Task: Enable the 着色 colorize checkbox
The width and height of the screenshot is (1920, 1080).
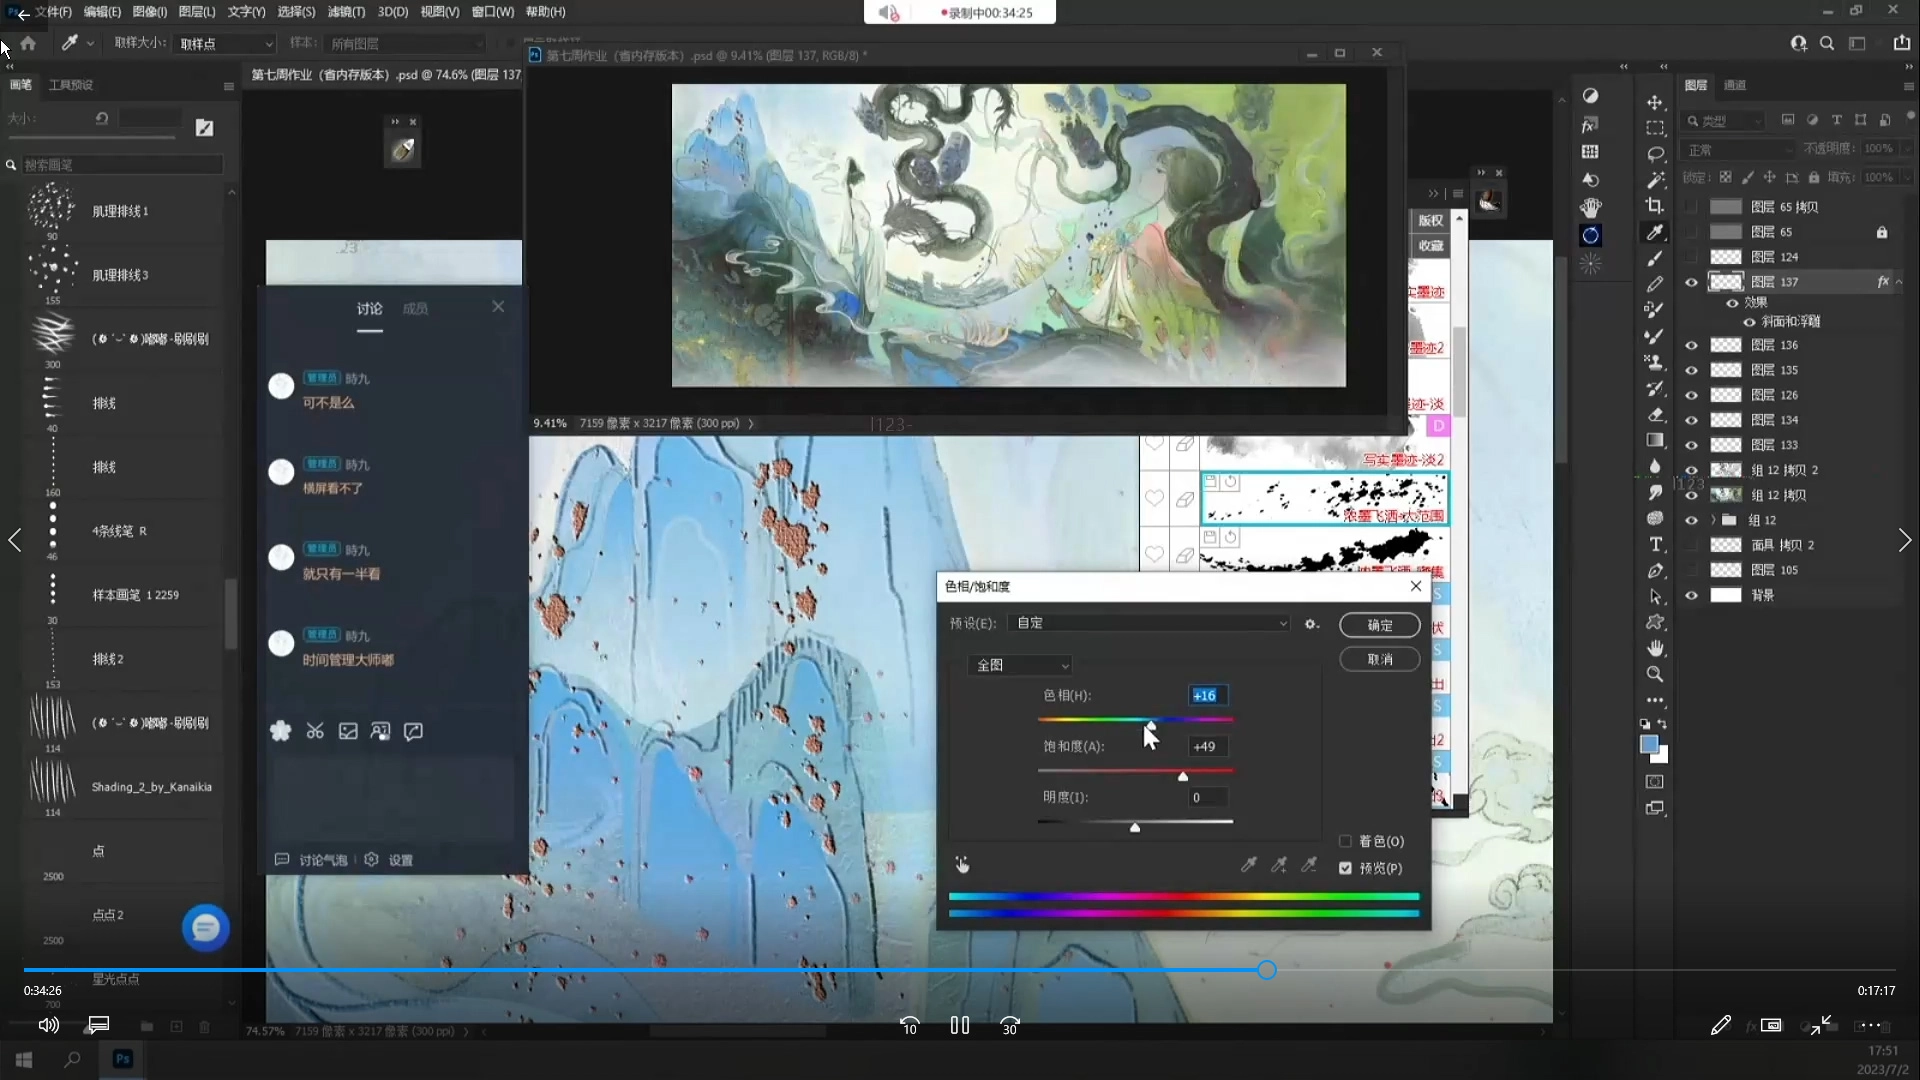Action: [x=1345, y=841]
